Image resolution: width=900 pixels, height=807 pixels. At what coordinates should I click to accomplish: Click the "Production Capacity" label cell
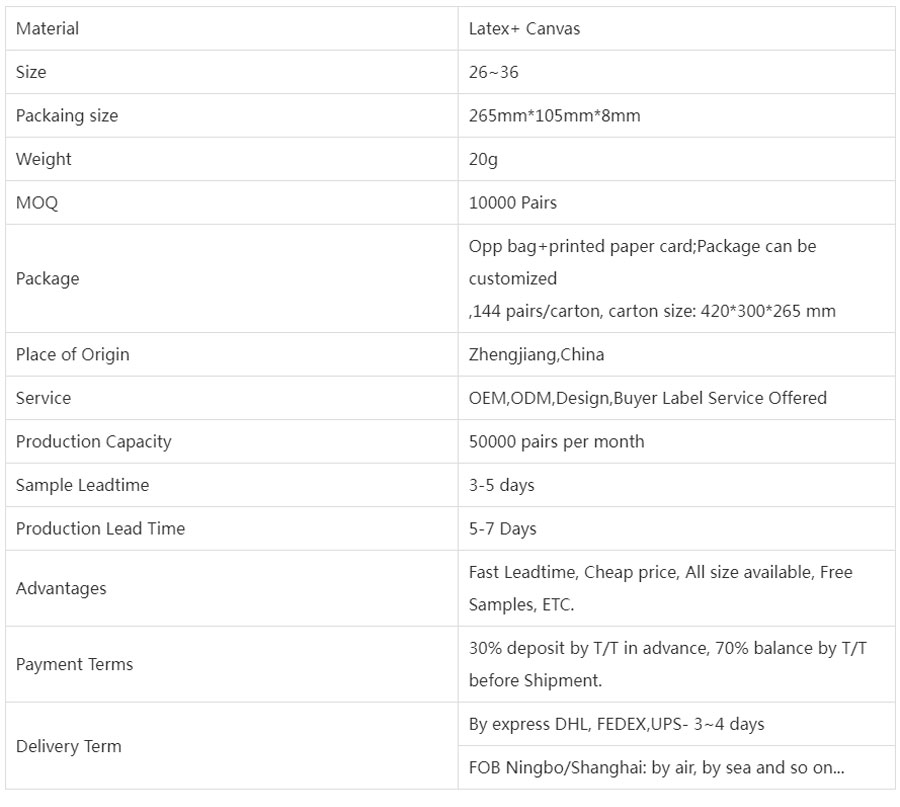point(93,442)
